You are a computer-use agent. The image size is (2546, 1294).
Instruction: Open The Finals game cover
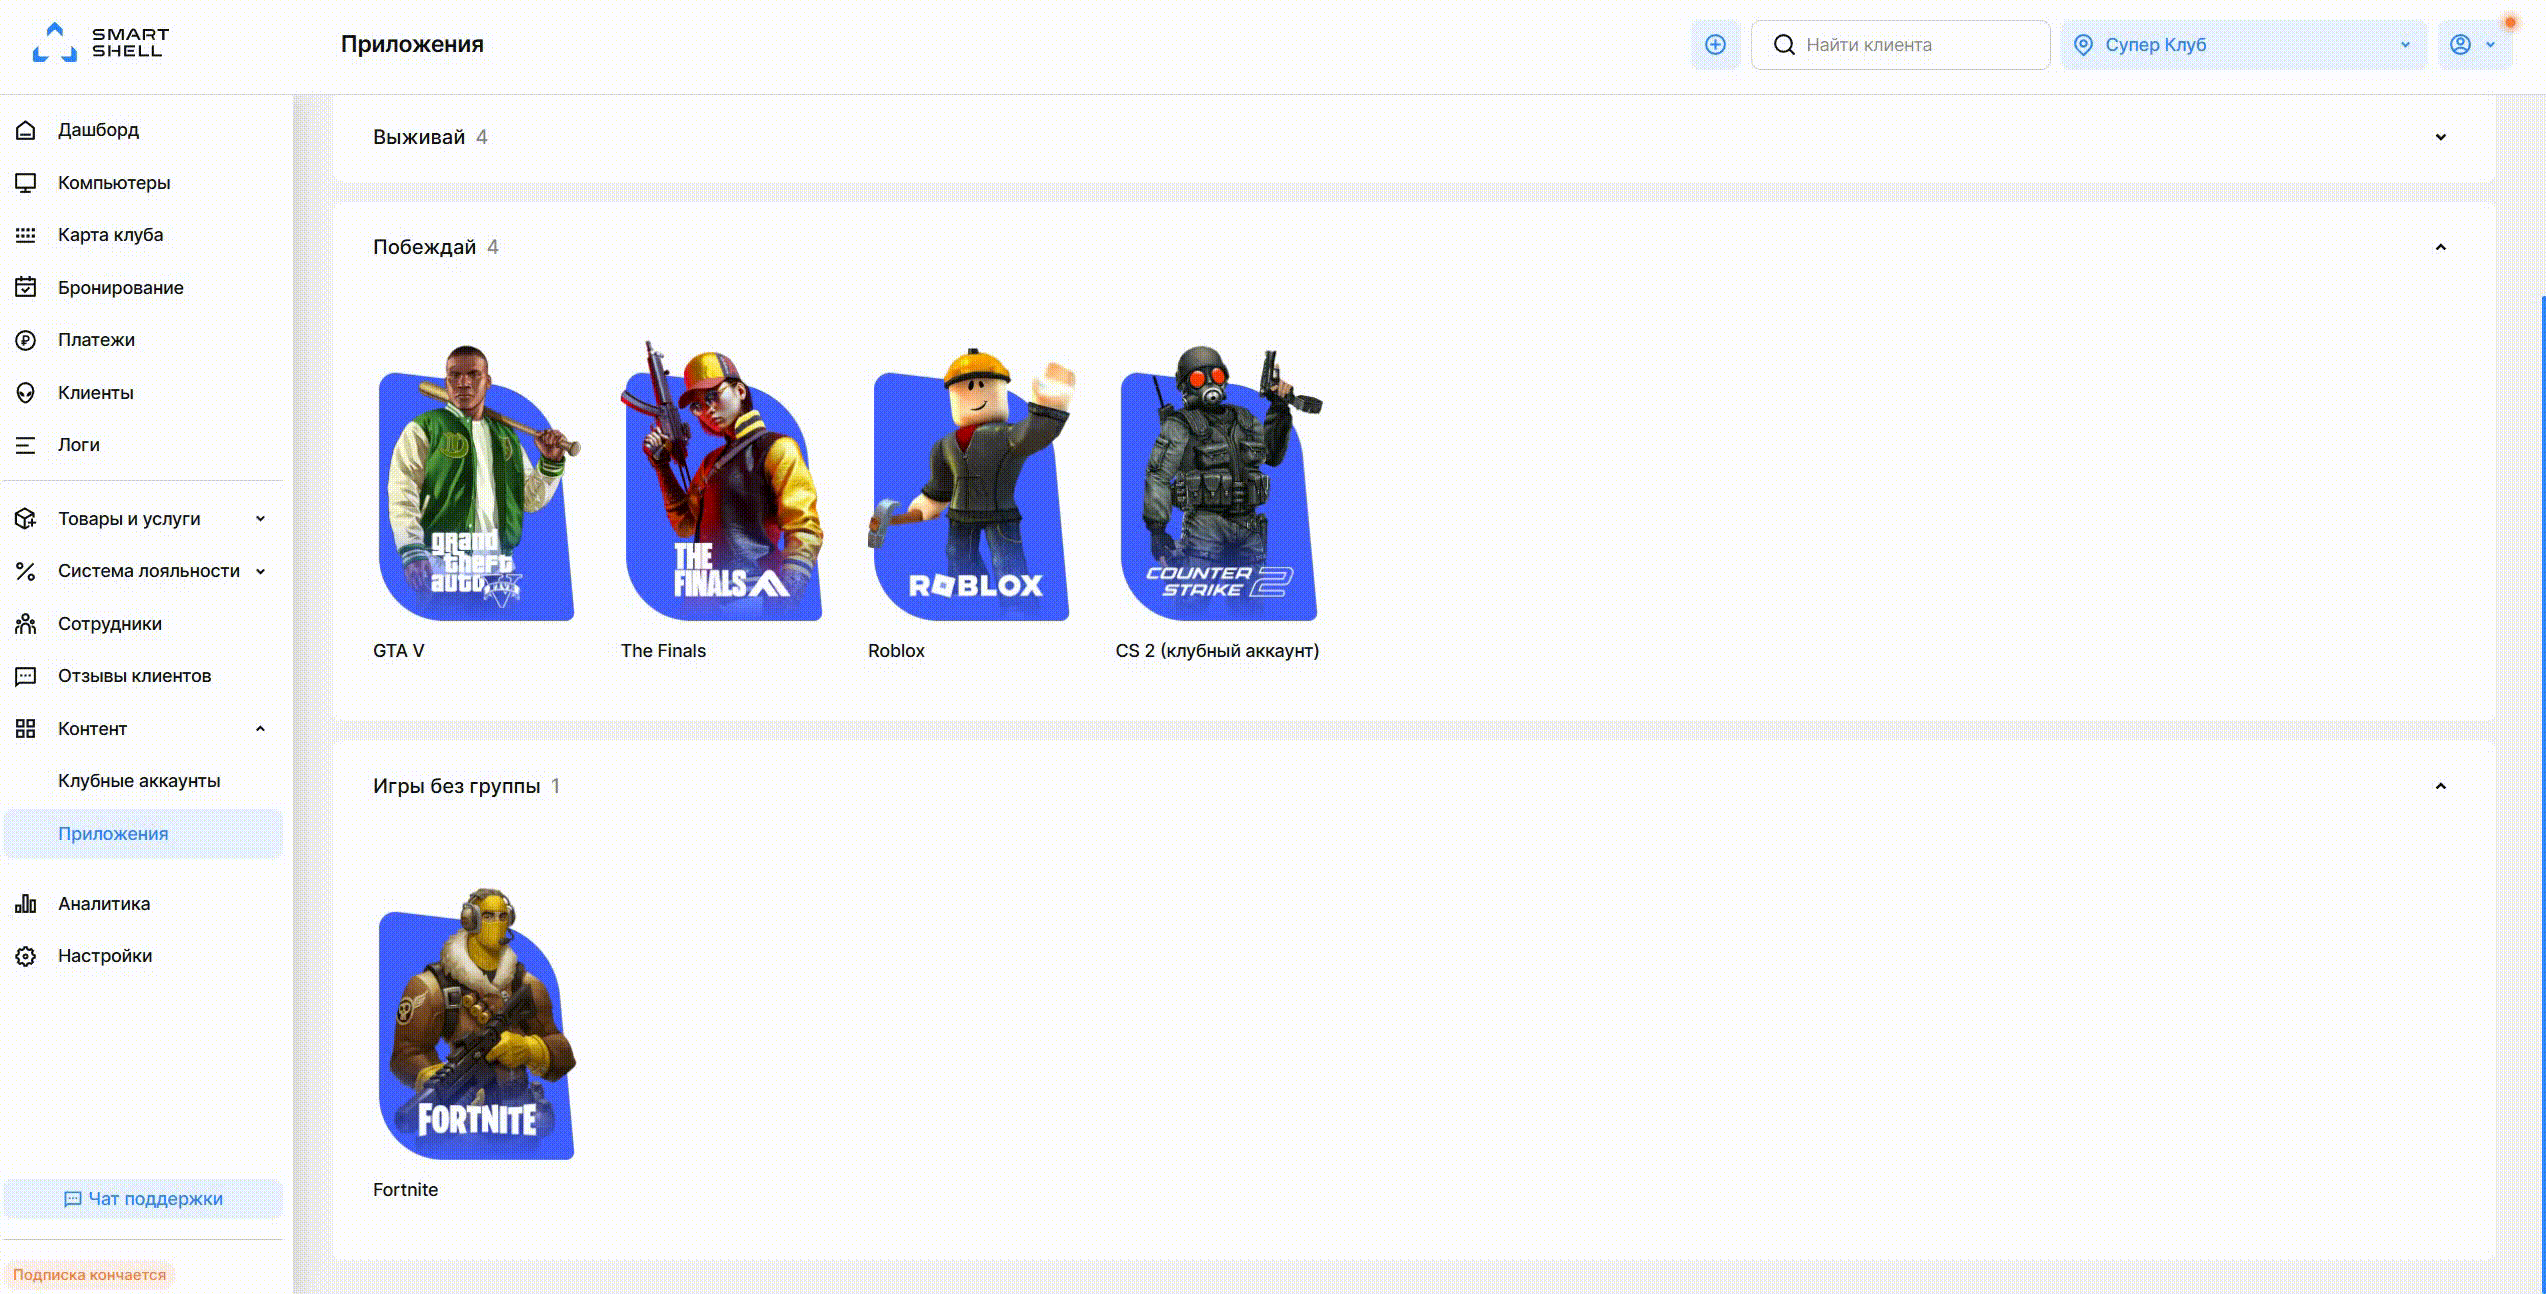tap(722, 481)
